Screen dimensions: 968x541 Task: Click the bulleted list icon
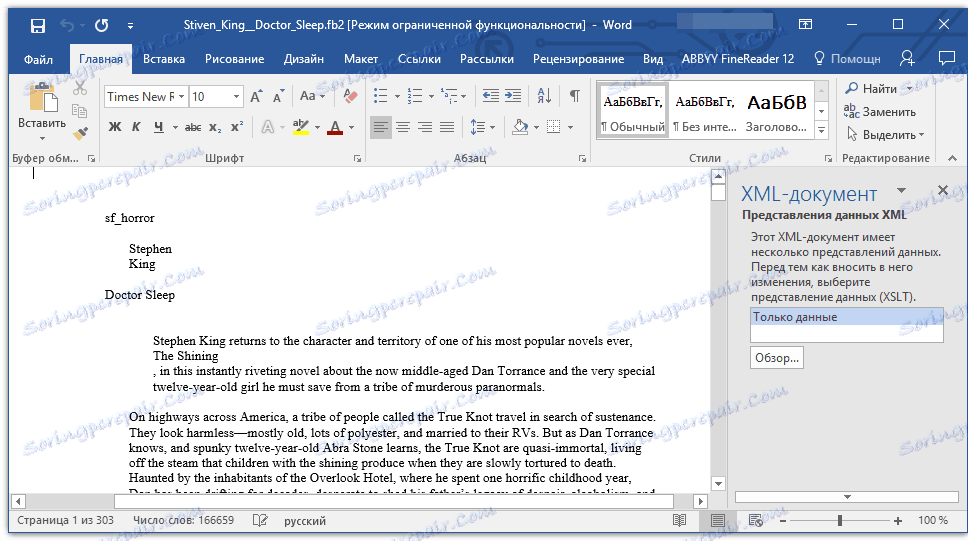[381, 96]
